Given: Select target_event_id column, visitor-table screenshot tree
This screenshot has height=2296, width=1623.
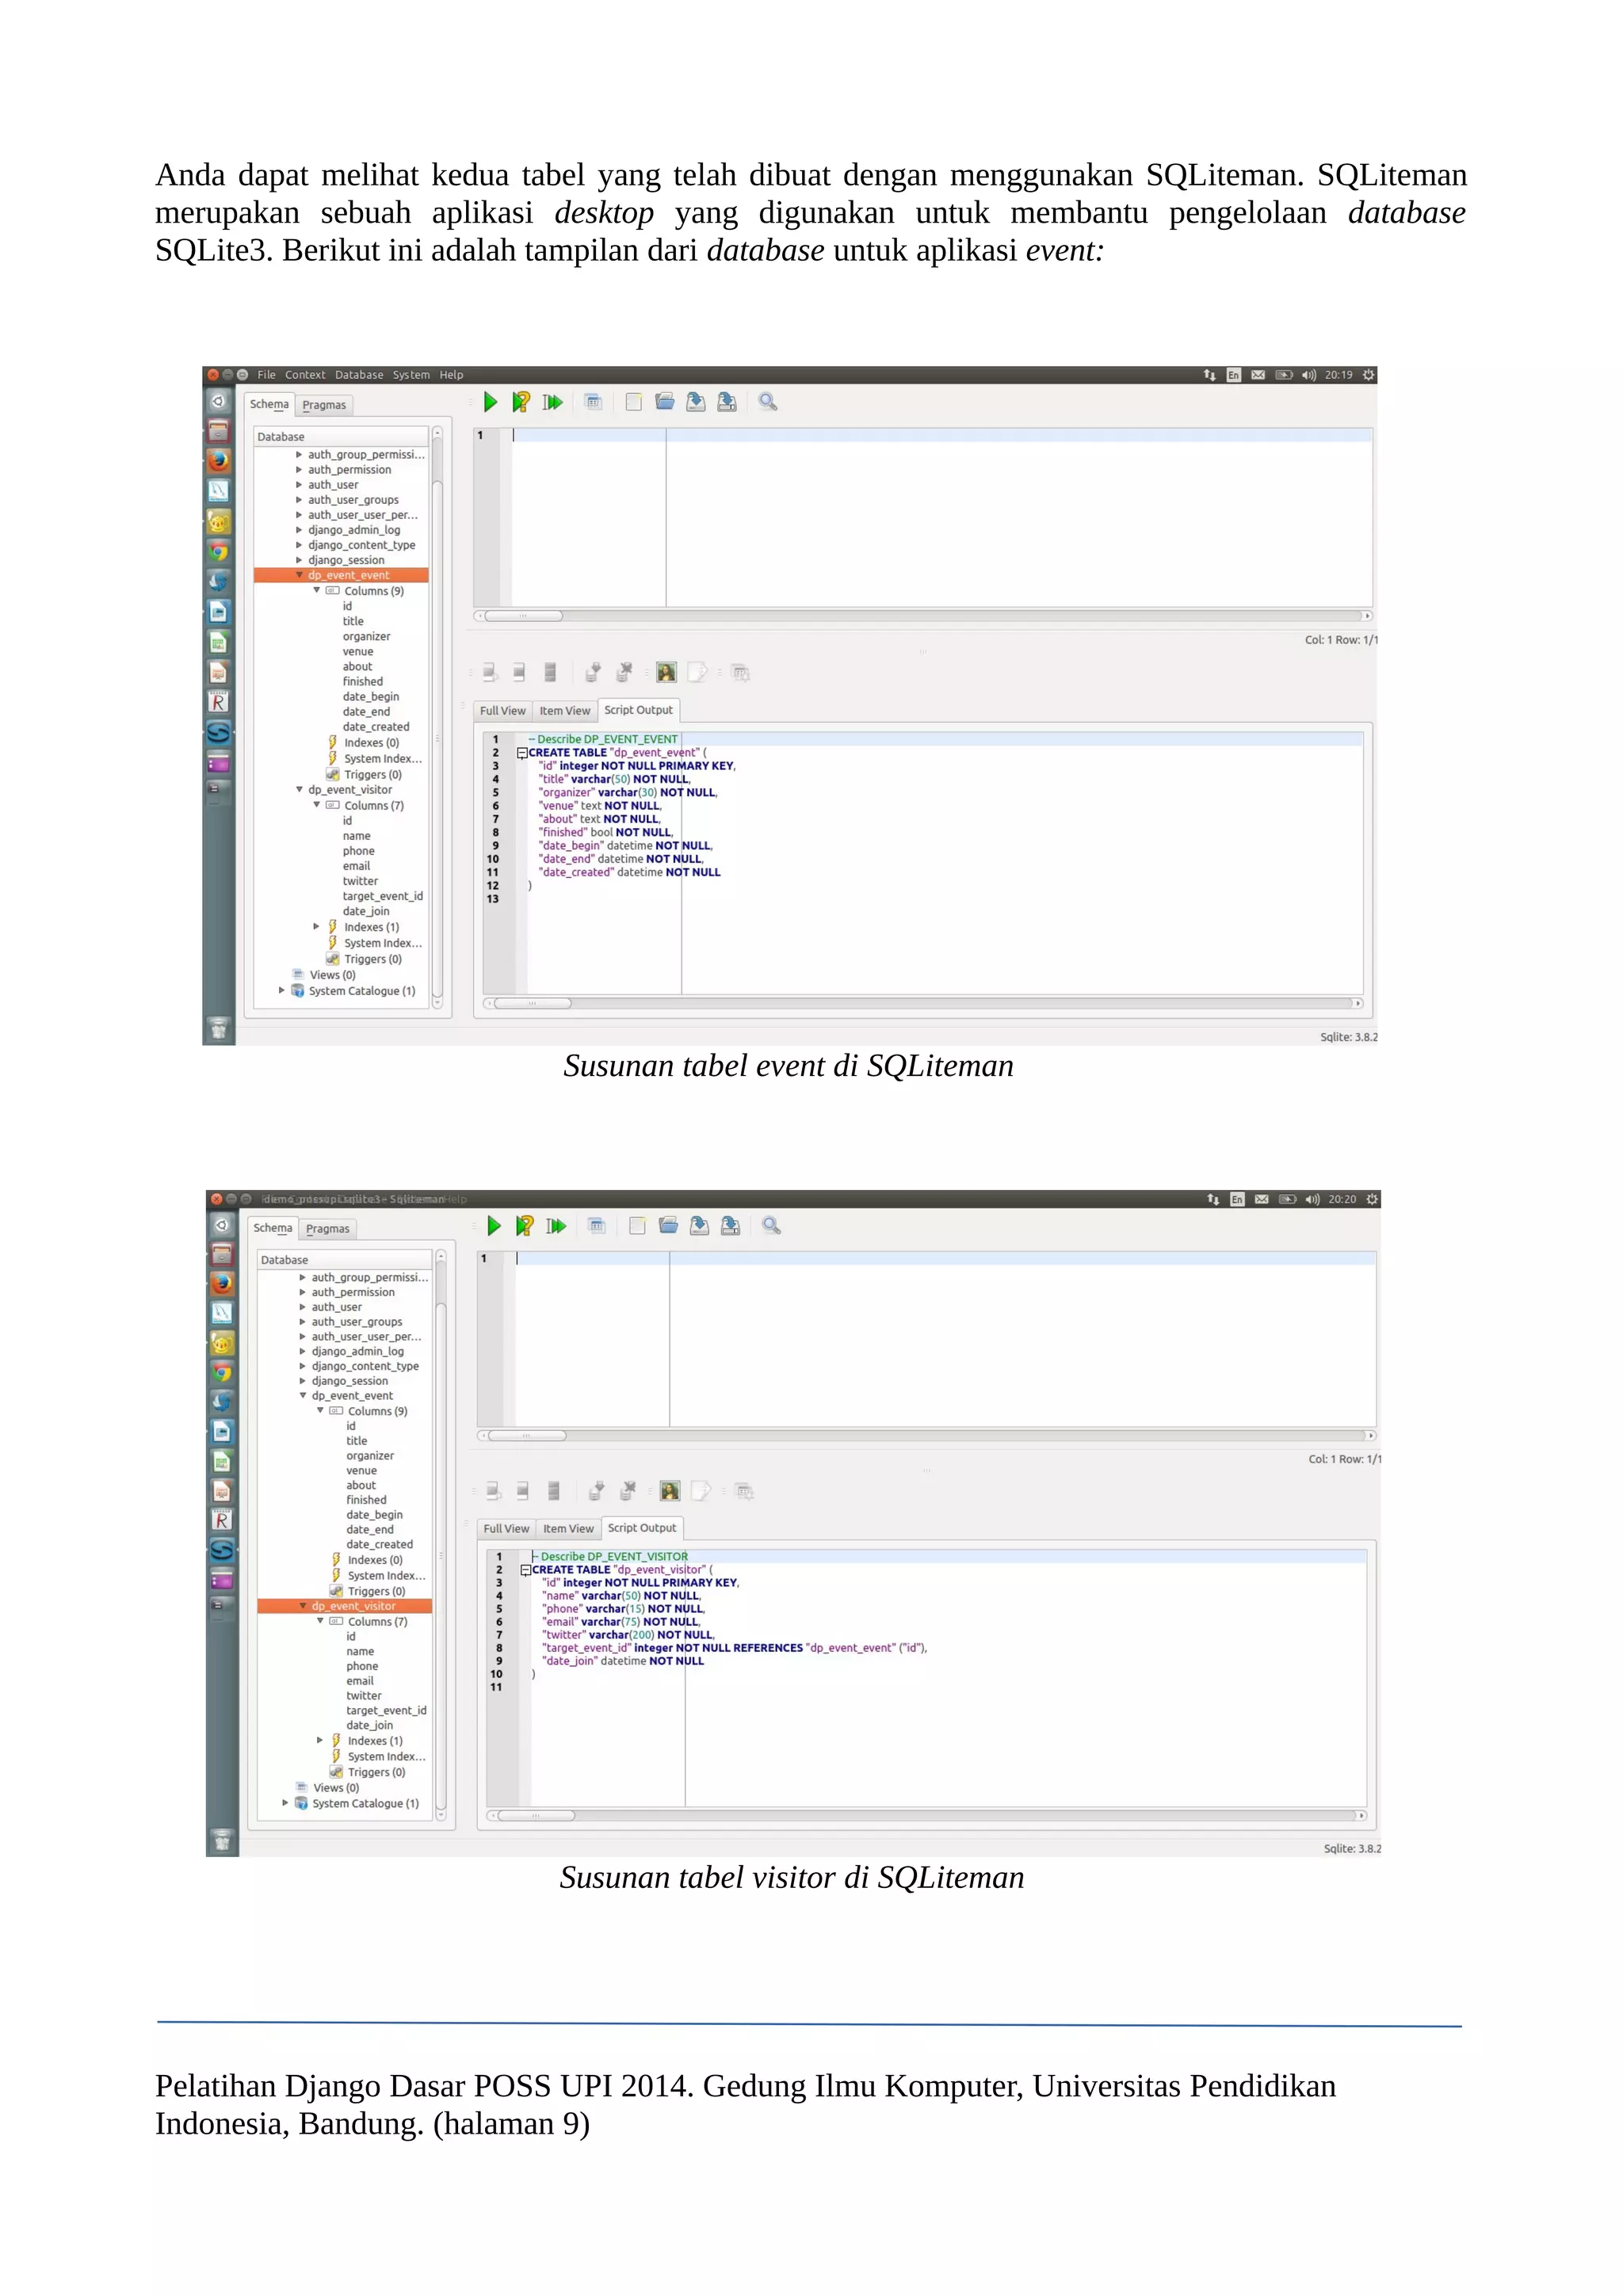Looking at the screenshot, I should point(386,1710).
